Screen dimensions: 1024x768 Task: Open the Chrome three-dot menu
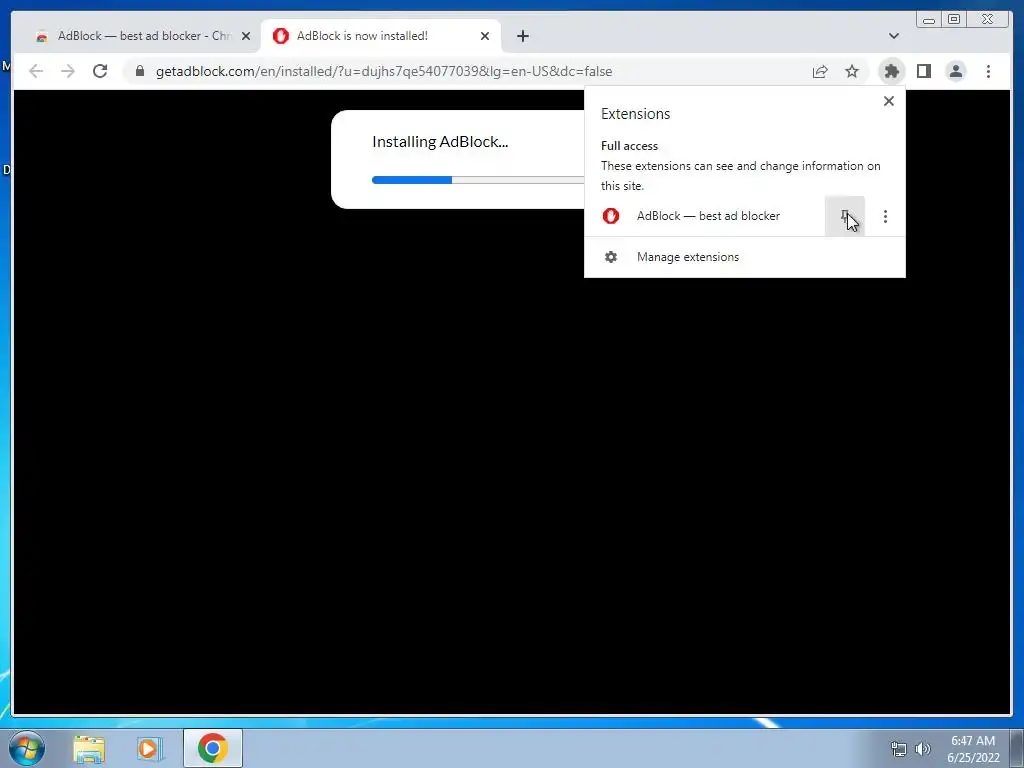988,71
